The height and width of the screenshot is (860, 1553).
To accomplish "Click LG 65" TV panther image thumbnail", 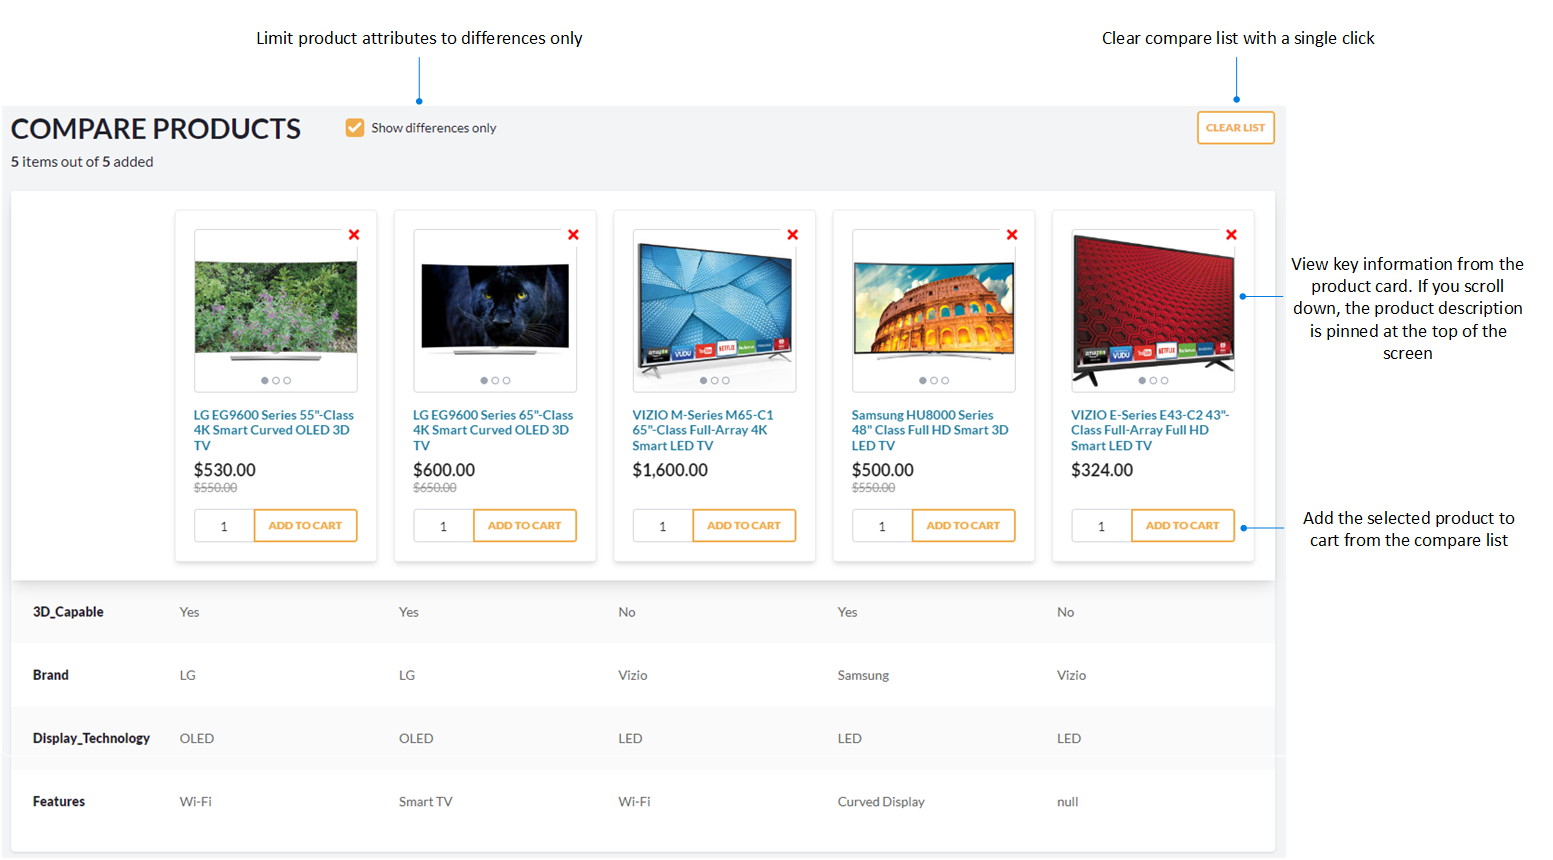I will tap(495, 310).
